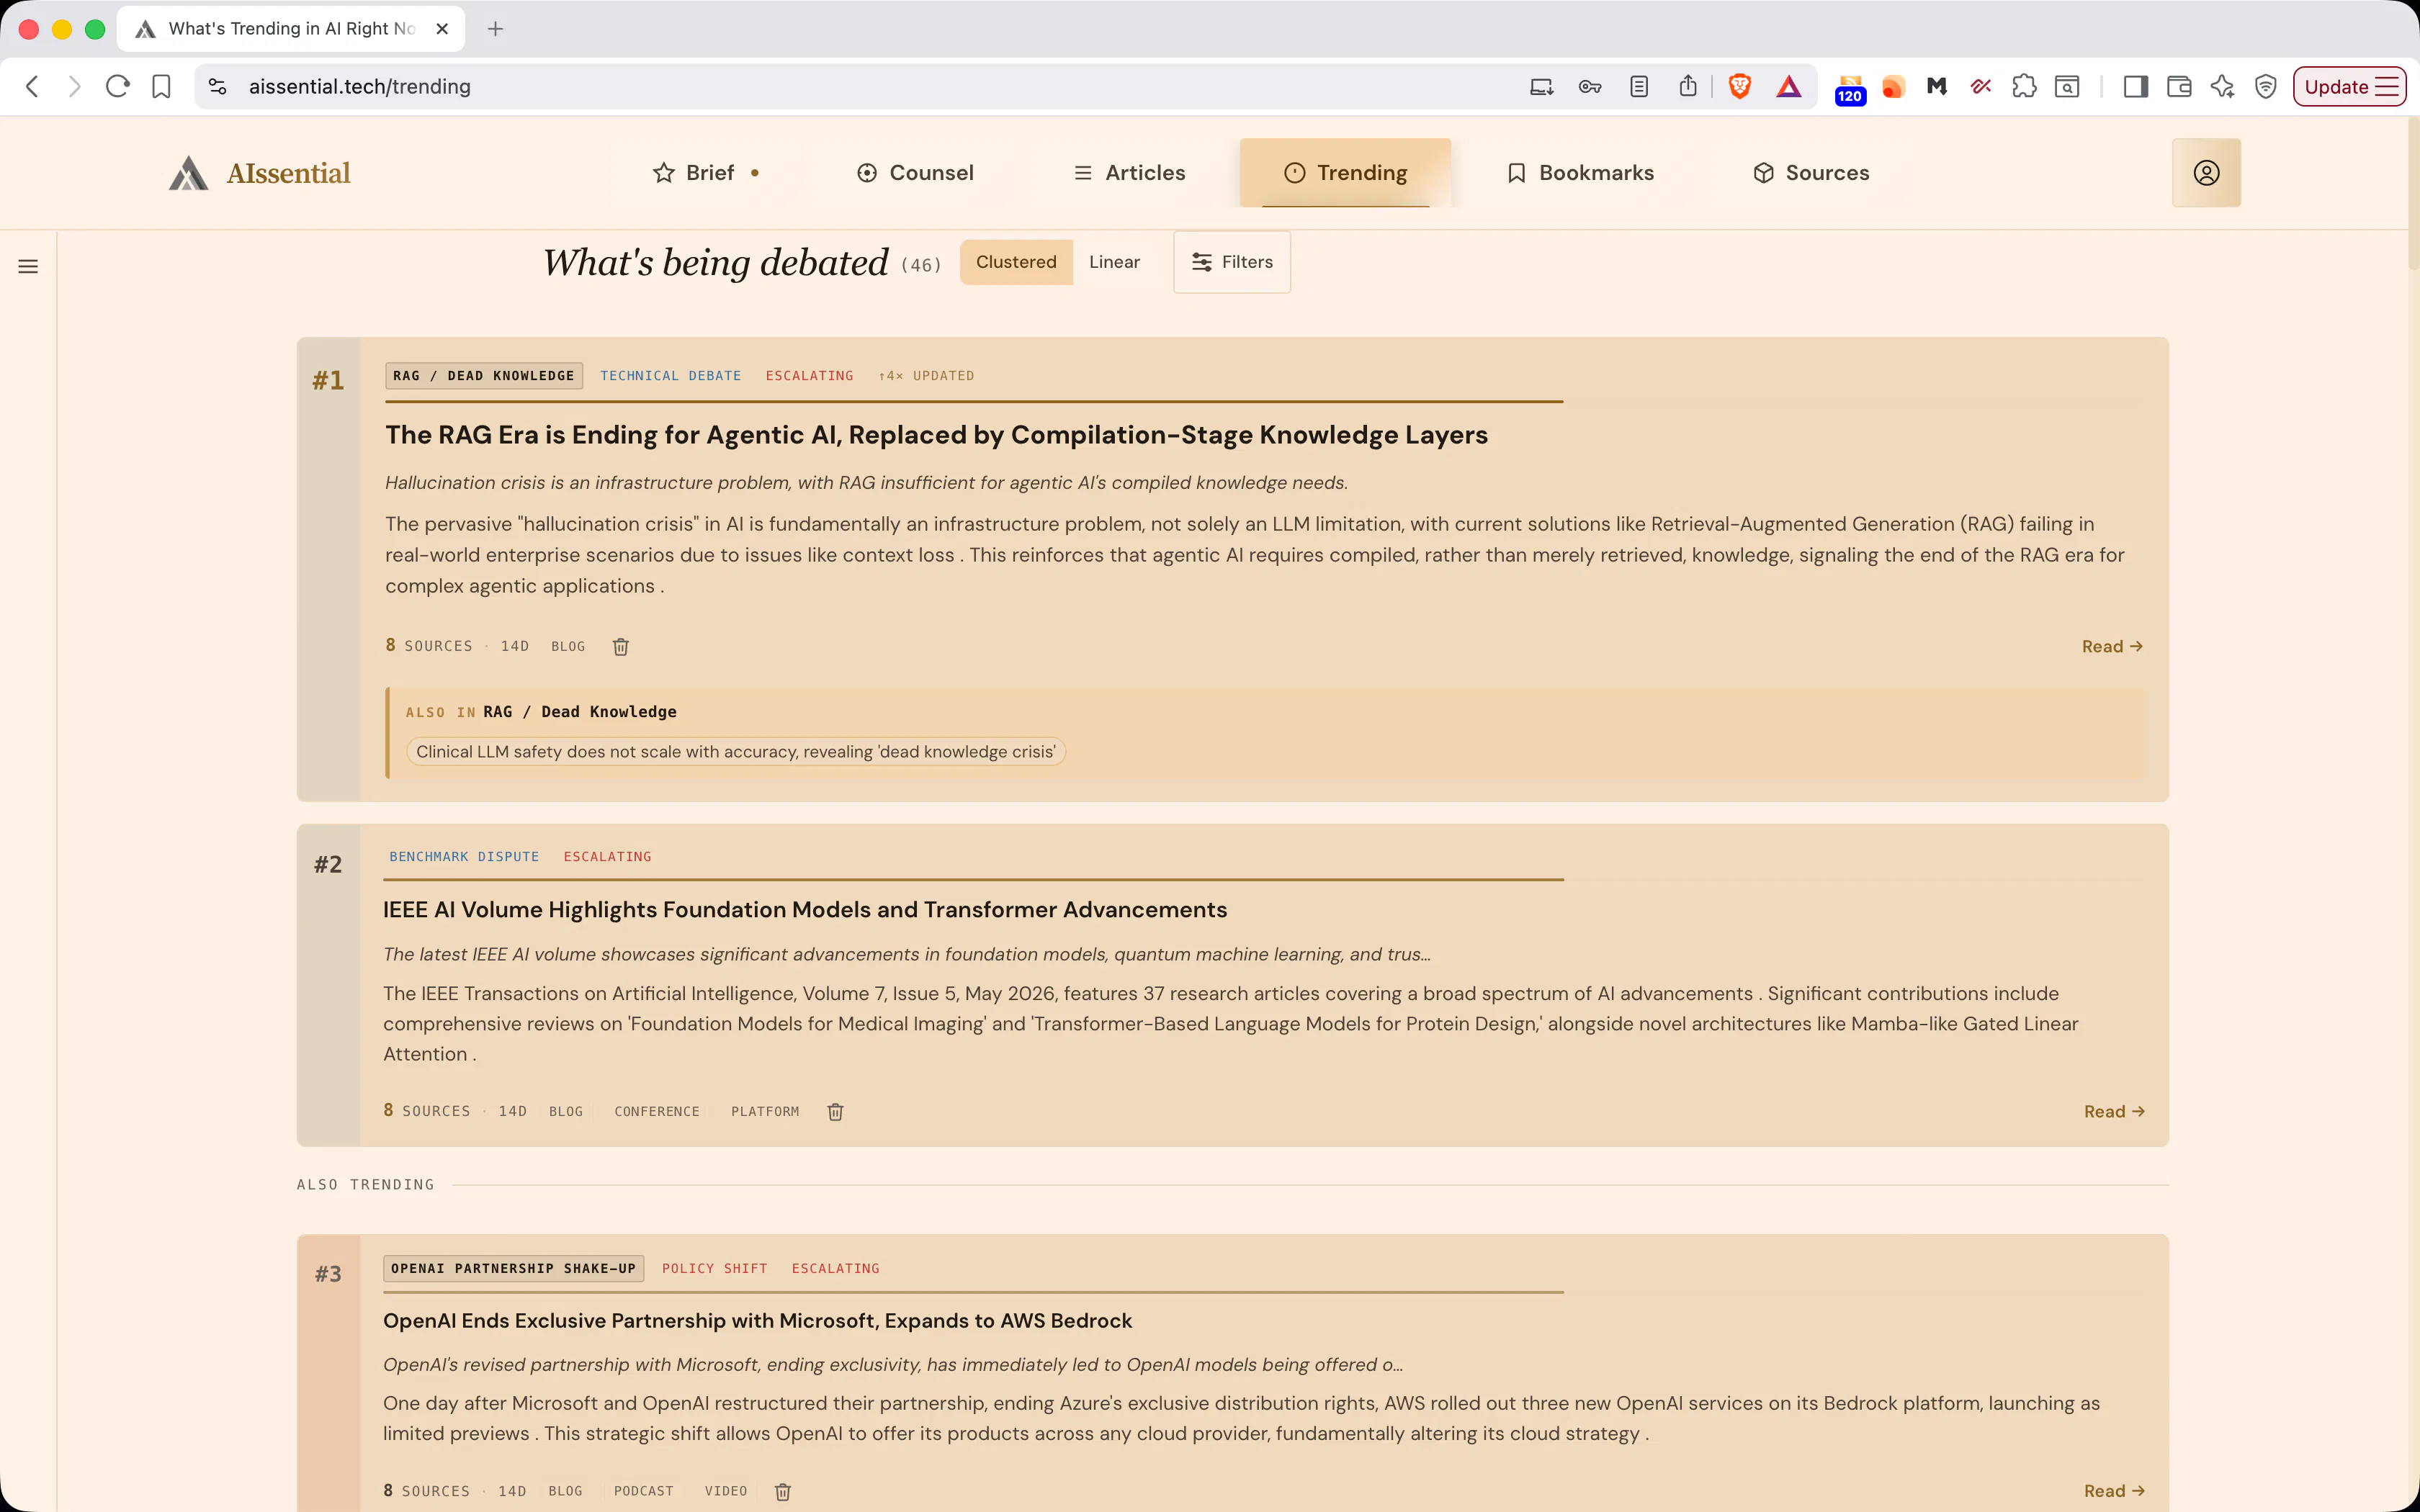Open the Brave Wallet icon

tap(2179, 87)
